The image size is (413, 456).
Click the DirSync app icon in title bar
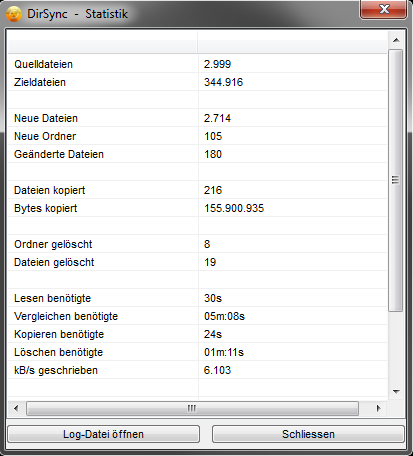(x=14, y=14)
